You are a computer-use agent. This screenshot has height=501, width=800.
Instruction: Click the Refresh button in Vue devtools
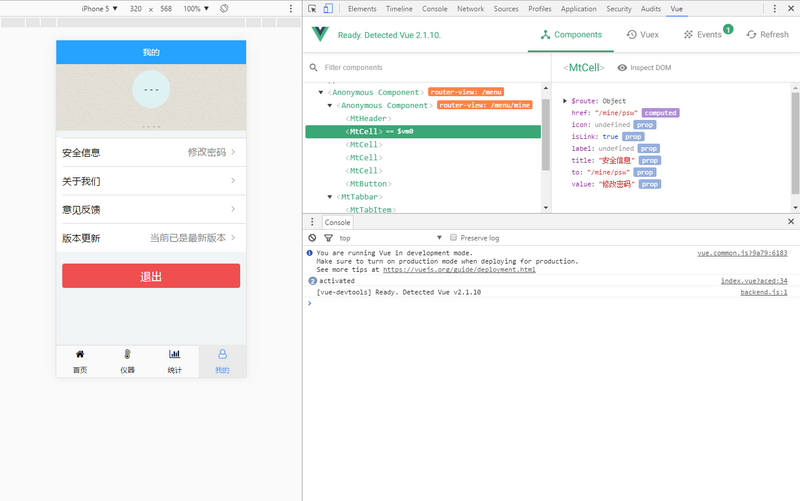767,35
